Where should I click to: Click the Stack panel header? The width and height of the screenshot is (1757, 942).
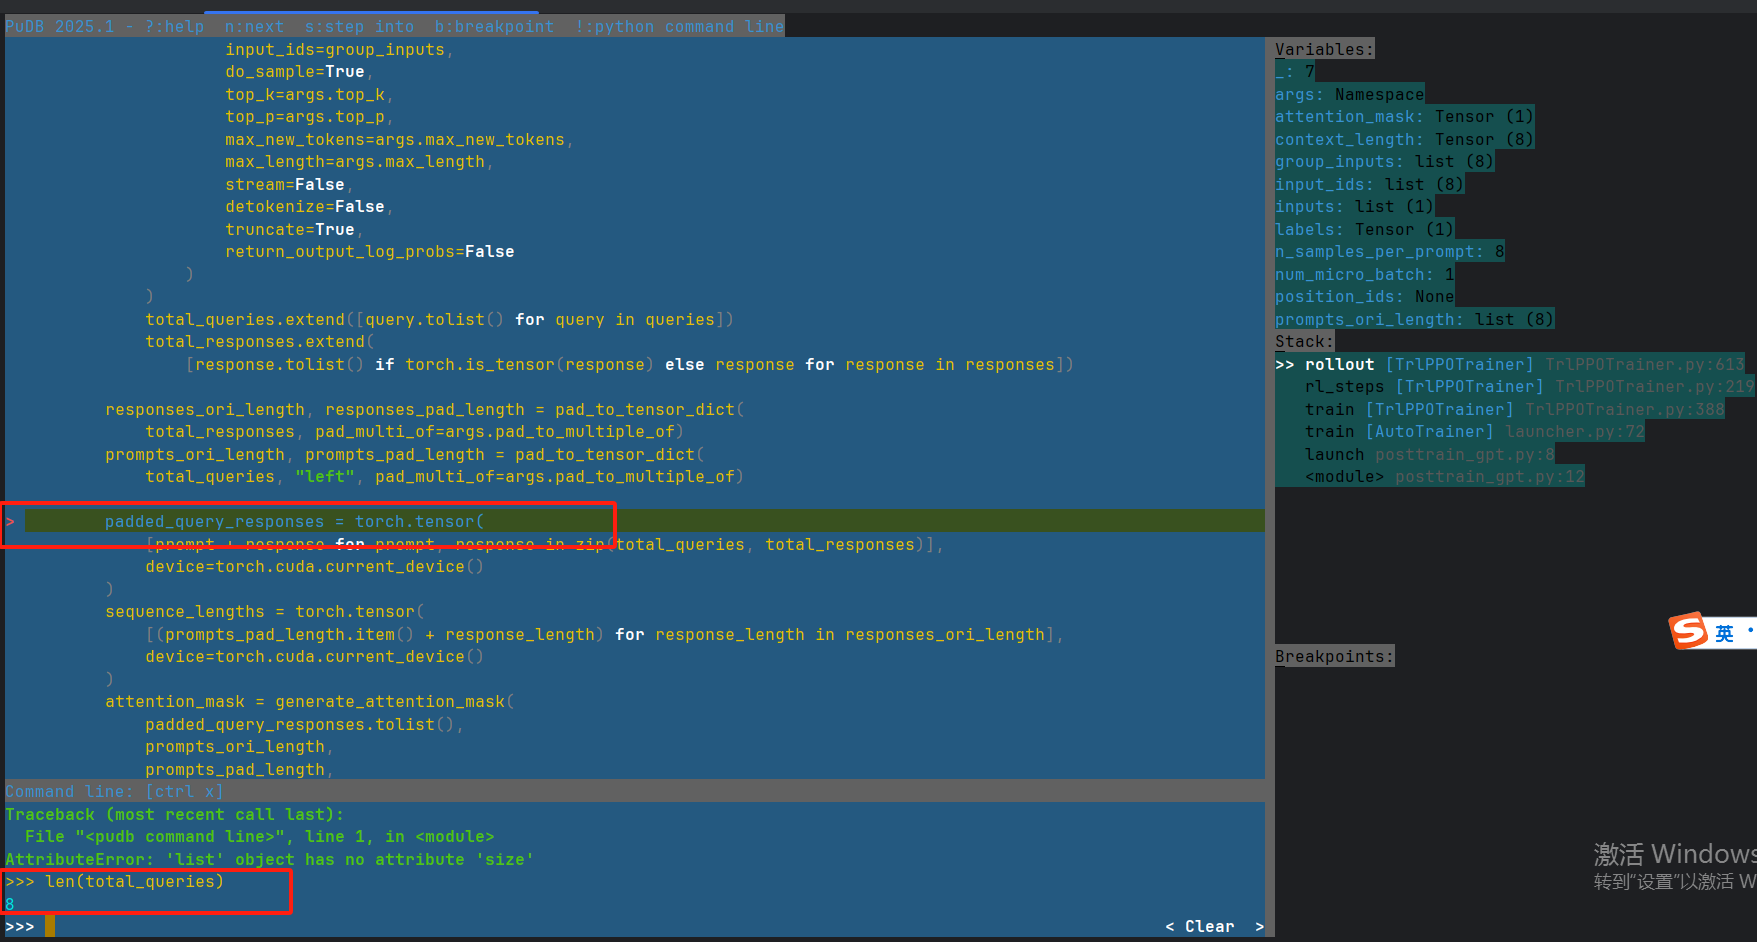tap(1304, 341)
